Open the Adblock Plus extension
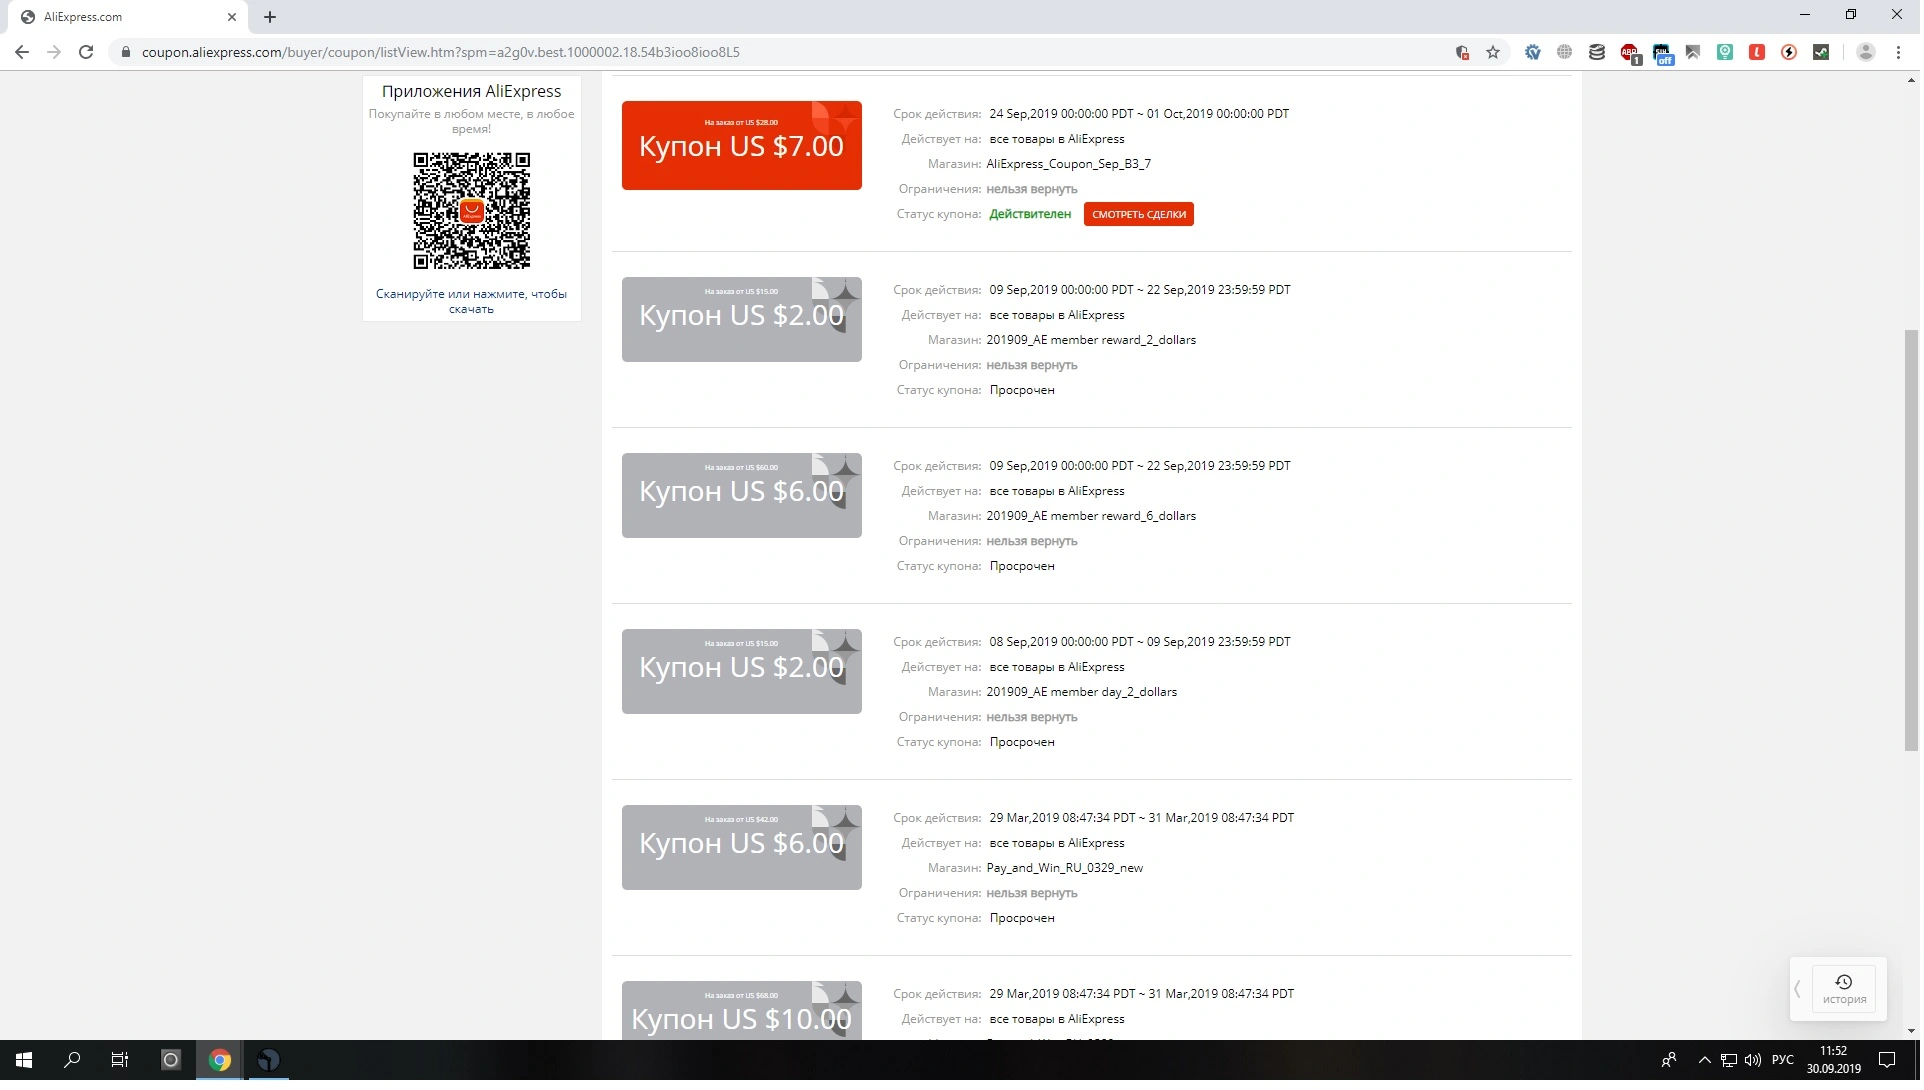 (x=1630, y=53)
